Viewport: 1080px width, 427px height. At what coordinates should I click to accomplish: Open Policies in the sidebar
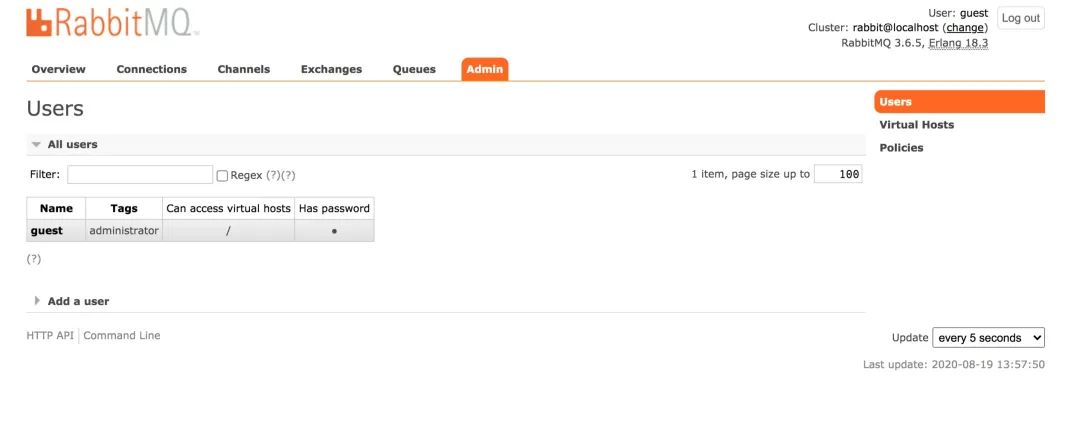tap(901, 148)
